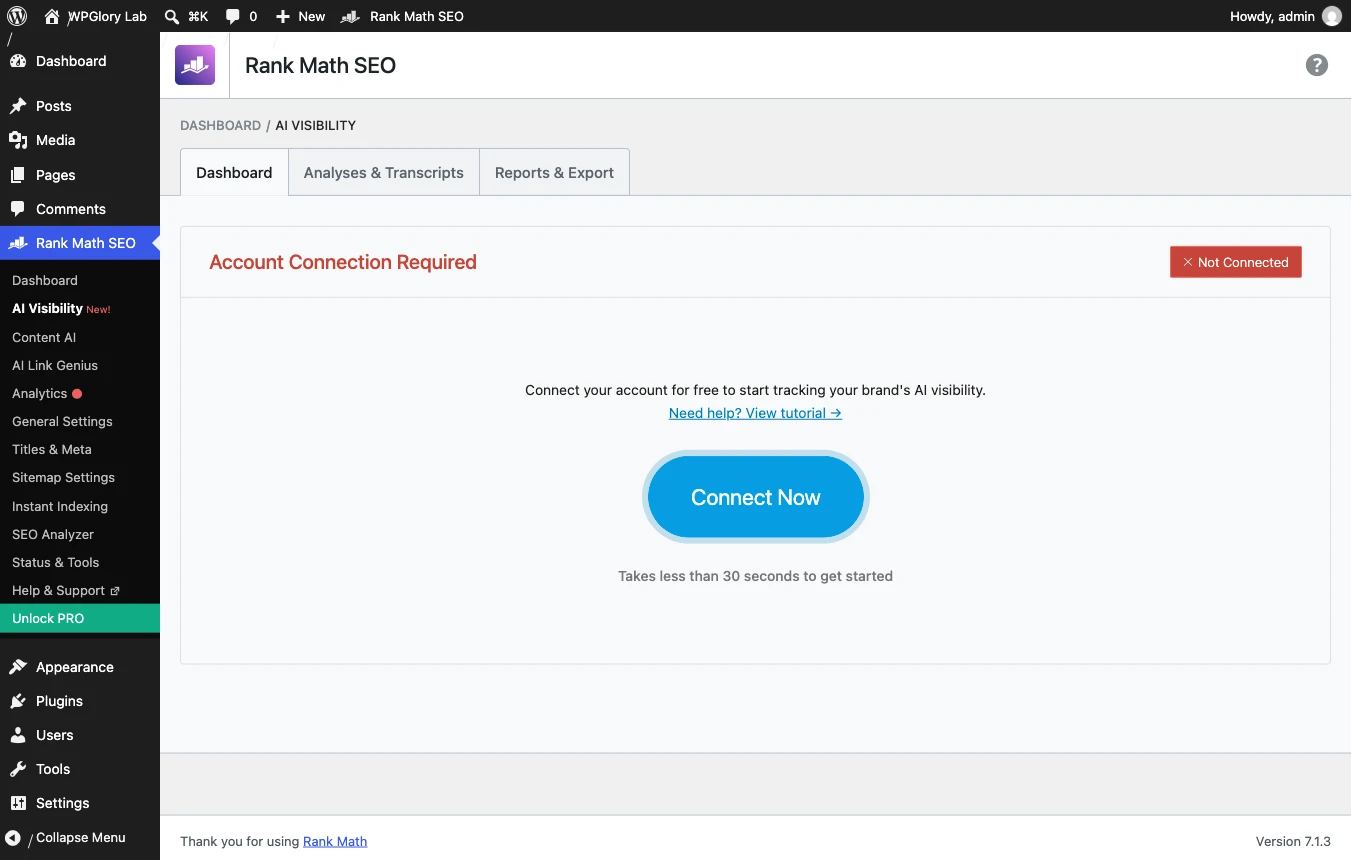Image resolution: width=1366 pixels, height=860 pixels.
Task: Click the Not Connected status badge
Action: tap(1236, 262)
